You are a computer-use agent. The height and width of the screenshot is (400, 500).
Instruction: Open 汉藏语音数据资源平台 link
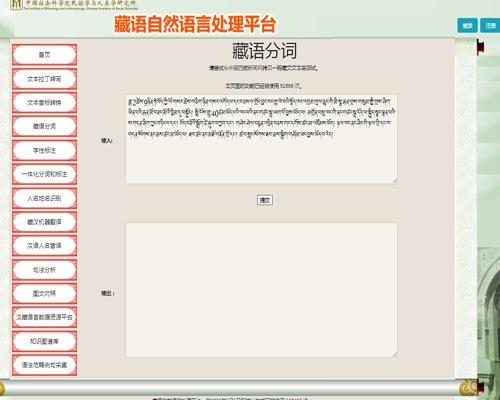coord(44,317)
